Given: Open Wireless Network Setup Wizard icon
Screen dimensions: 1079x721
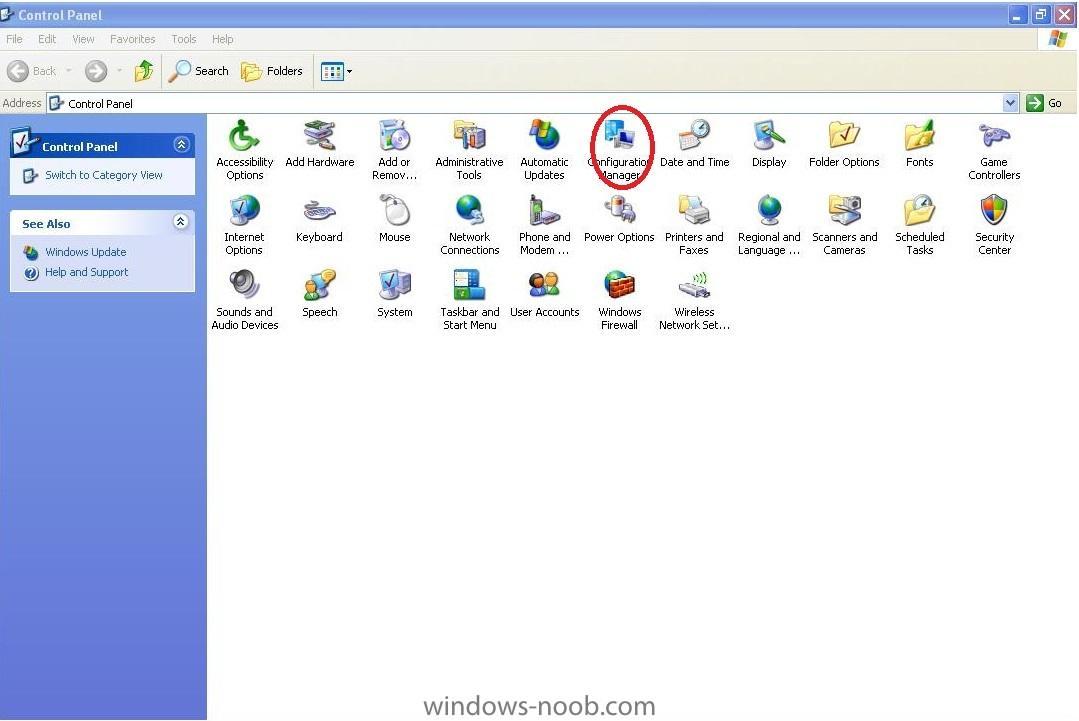Looking at the screenshot, I should click(694, 300).
